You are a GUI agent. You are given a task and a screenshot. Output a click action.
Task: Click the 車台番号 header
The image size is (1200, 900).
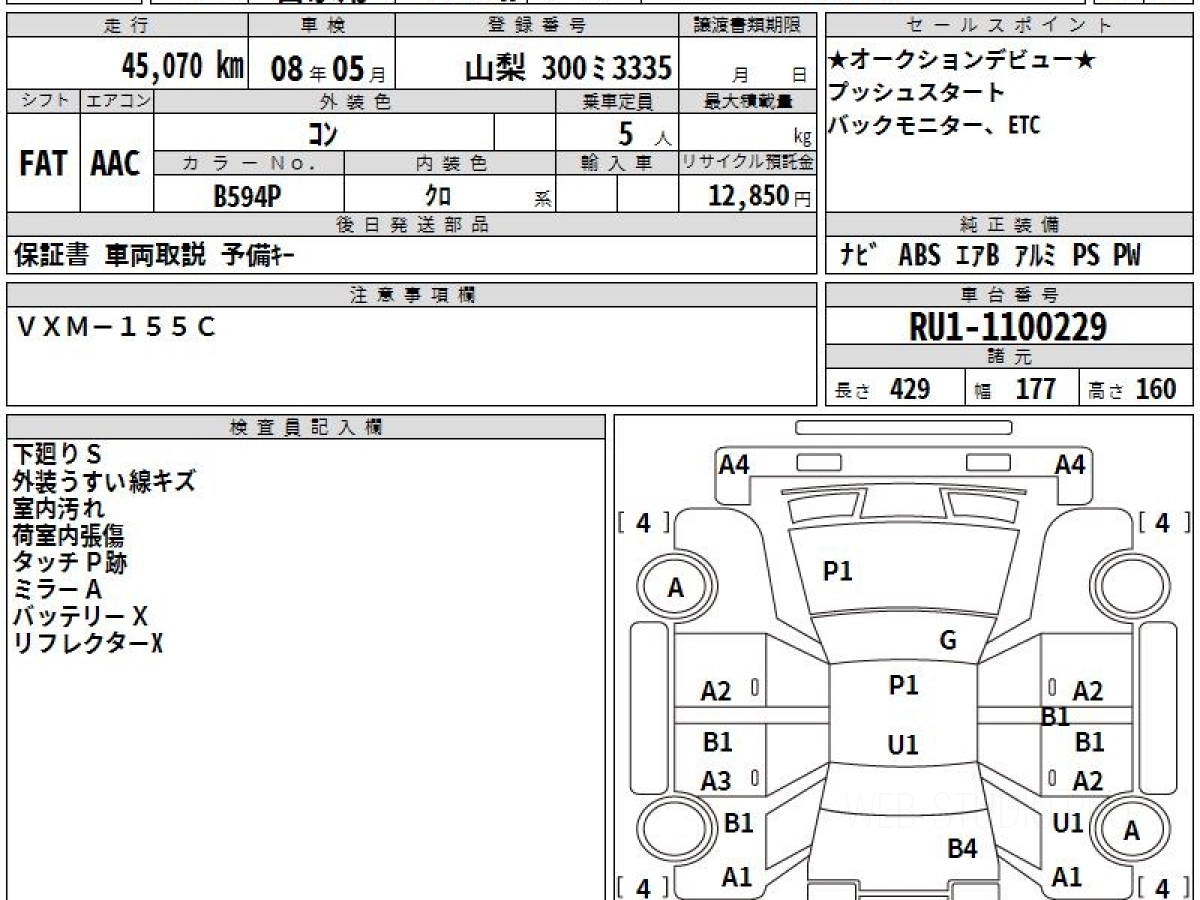[x=1009, y=295]
